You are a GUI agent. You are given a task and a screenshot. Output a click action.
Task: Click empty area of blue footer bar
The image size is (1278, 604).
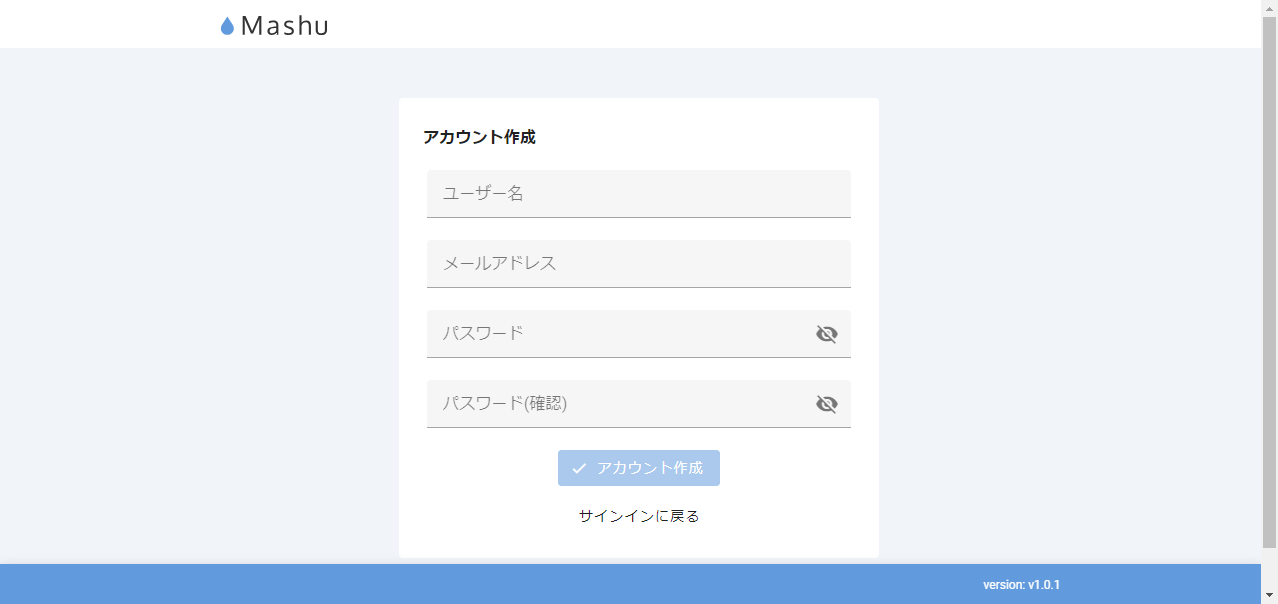pyautogui.click(x=500, y=585)
